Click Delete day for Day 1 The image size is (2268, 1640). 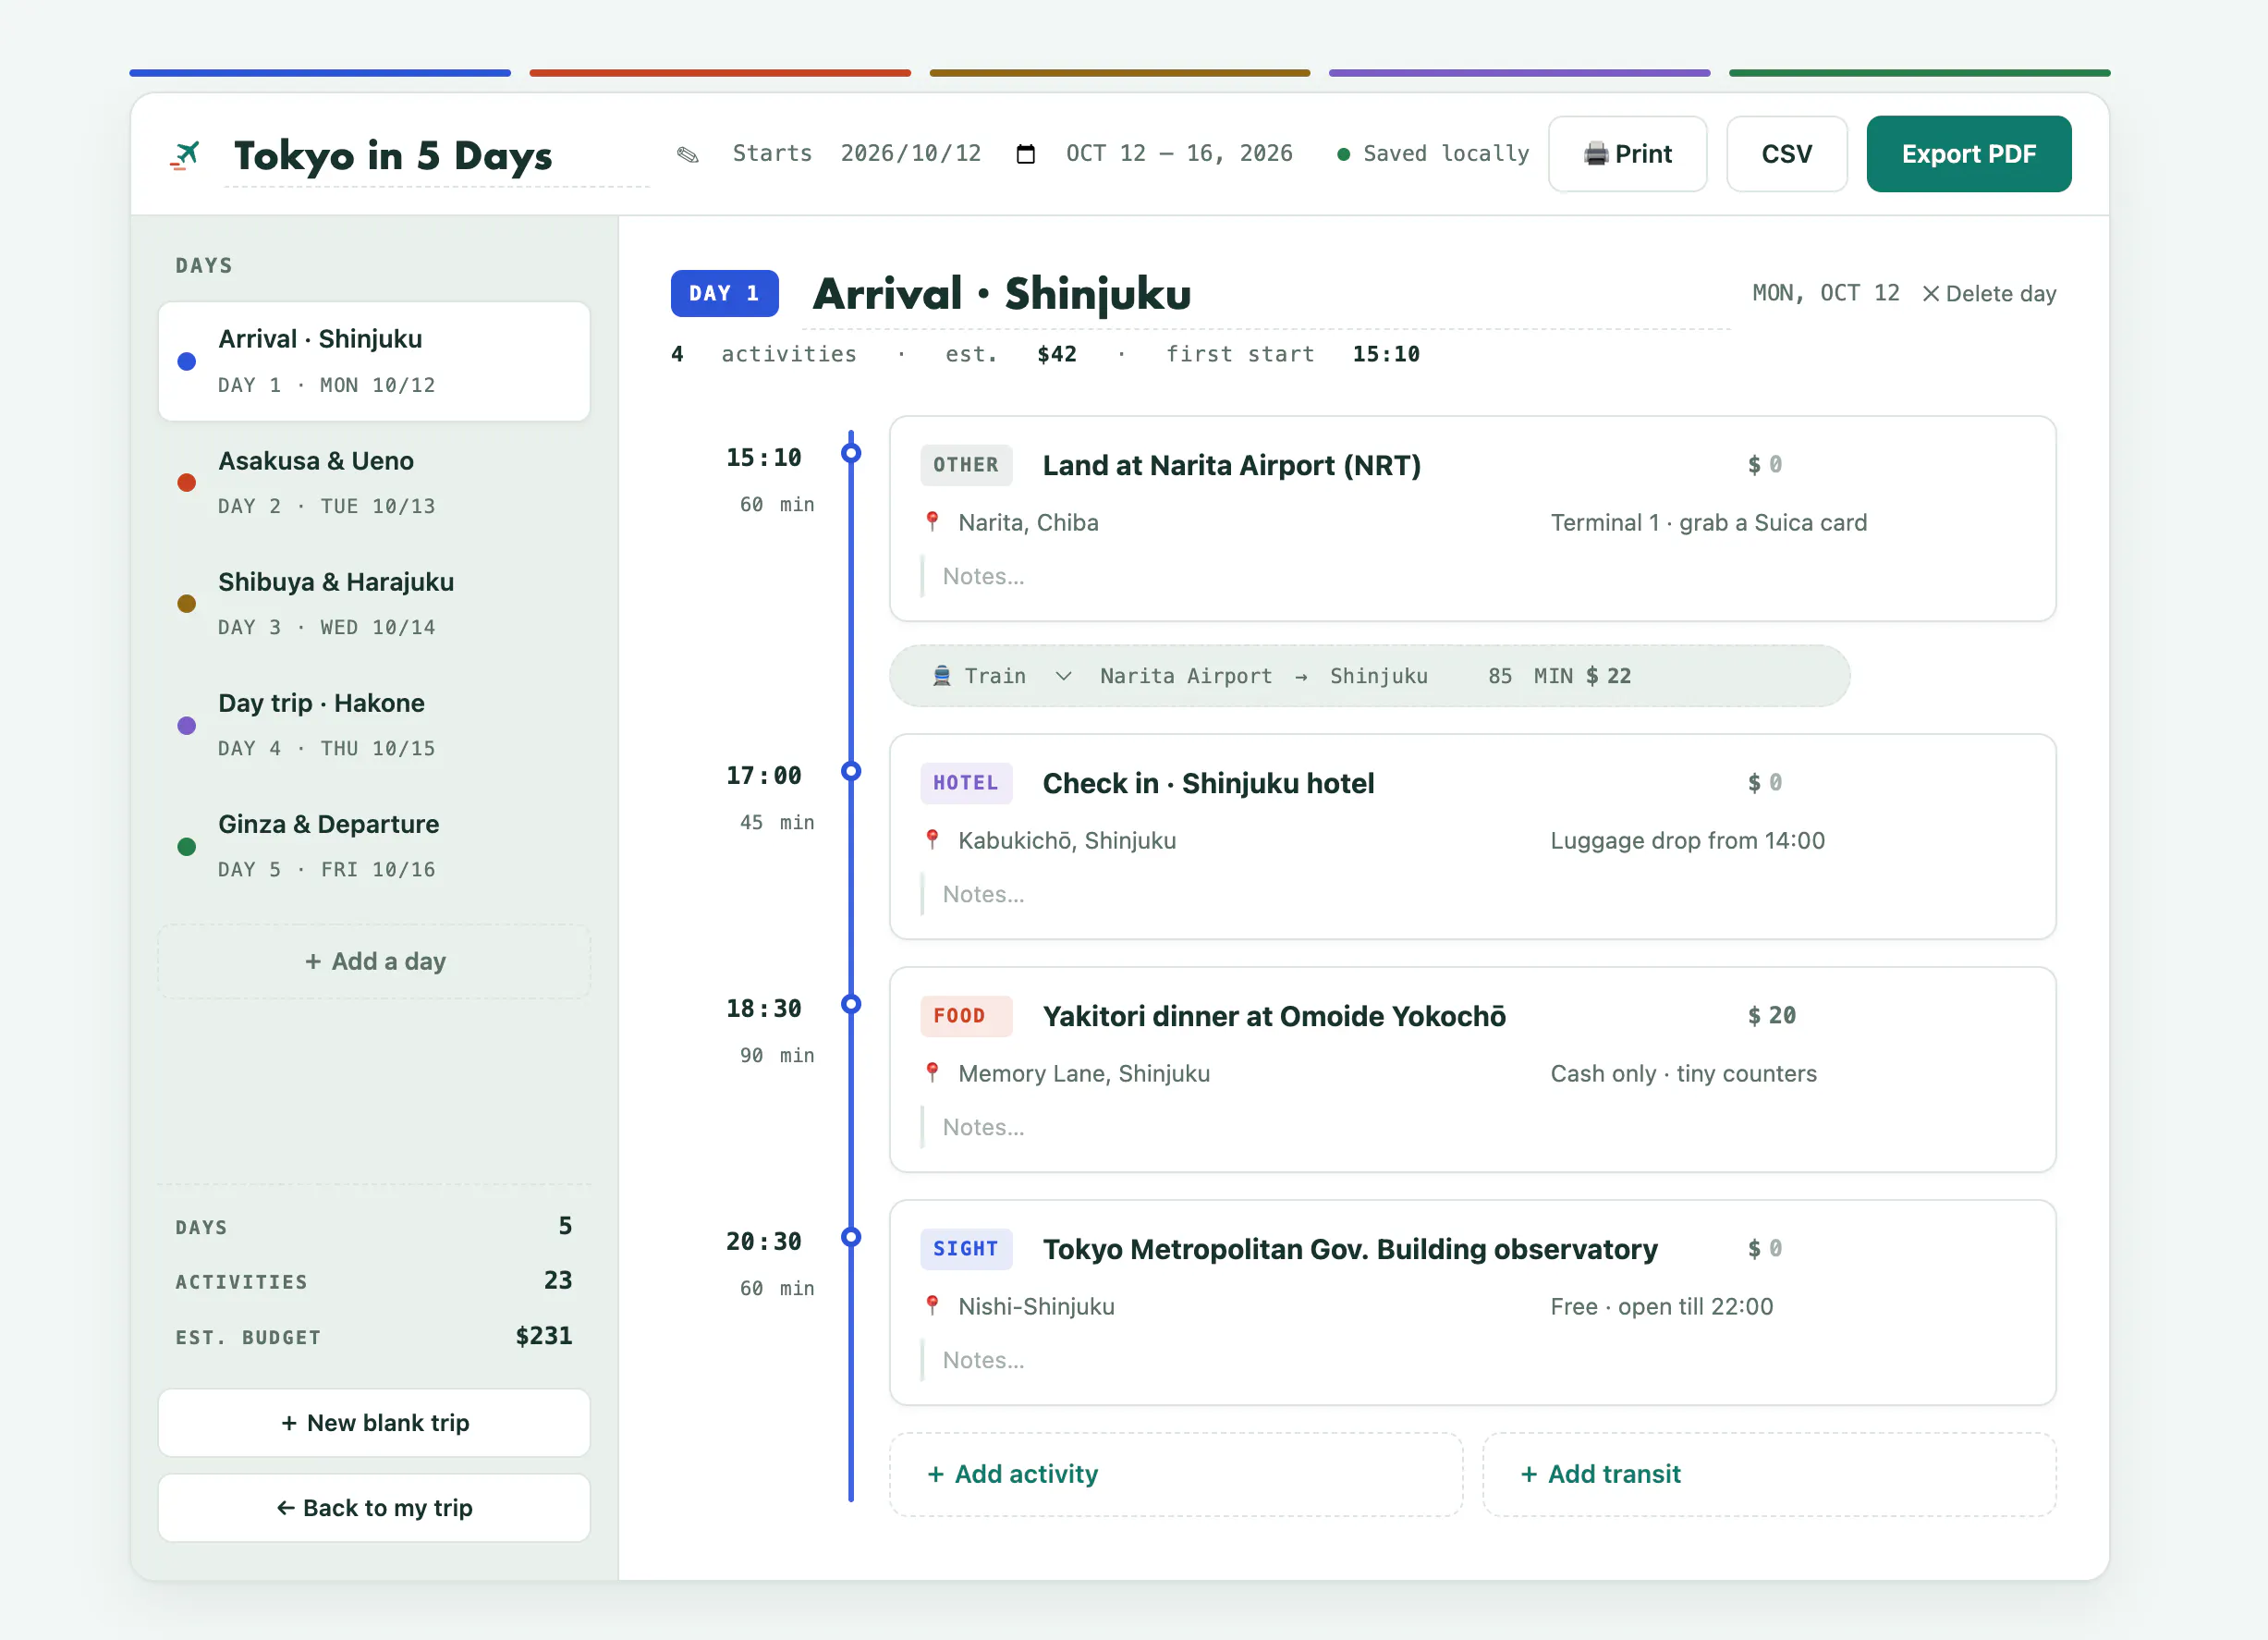pyautogui.click(x=1989, y=294)
